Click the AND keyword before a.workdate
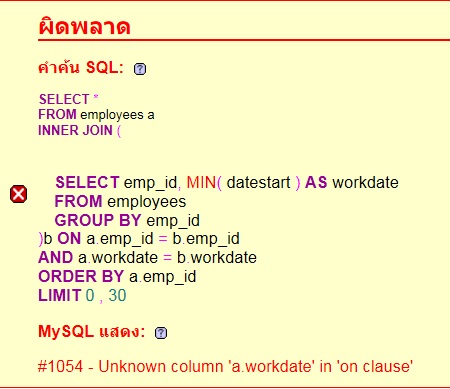 click(x=56, y=258)
